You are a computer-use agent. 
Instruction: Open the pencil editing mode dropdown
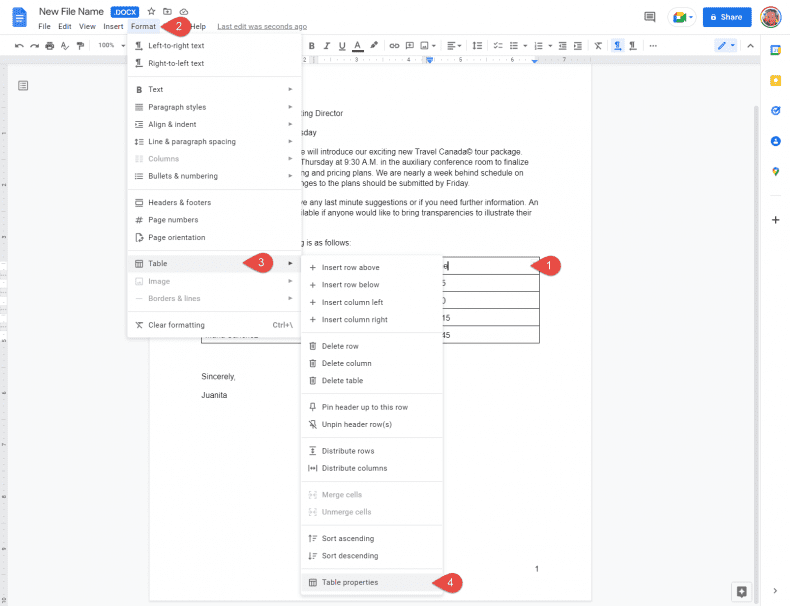pyautogui.click(x=726, y=45)
